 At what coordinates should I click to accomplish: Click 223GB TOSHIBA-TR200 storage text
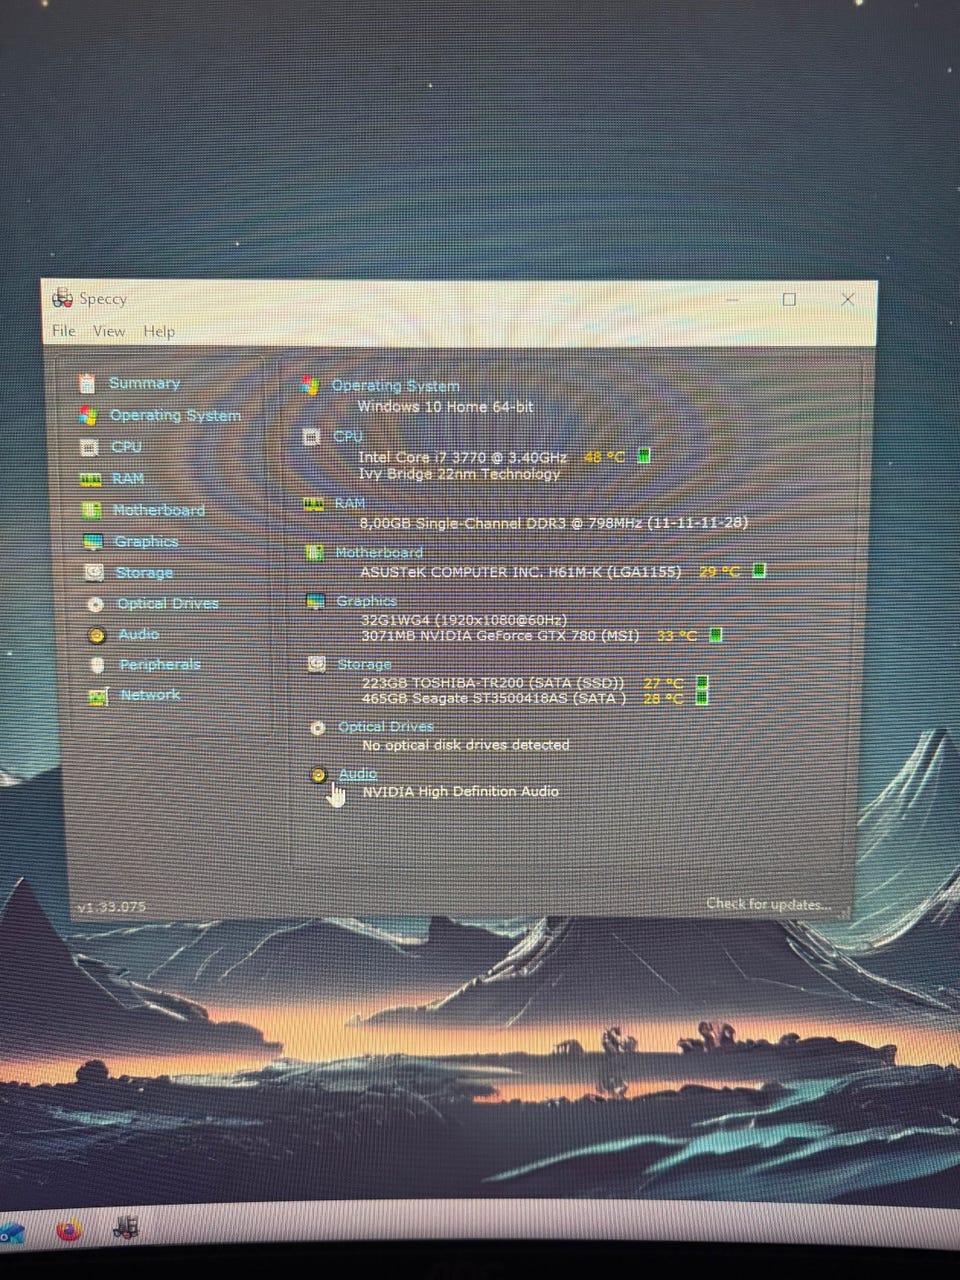point(493,683)
